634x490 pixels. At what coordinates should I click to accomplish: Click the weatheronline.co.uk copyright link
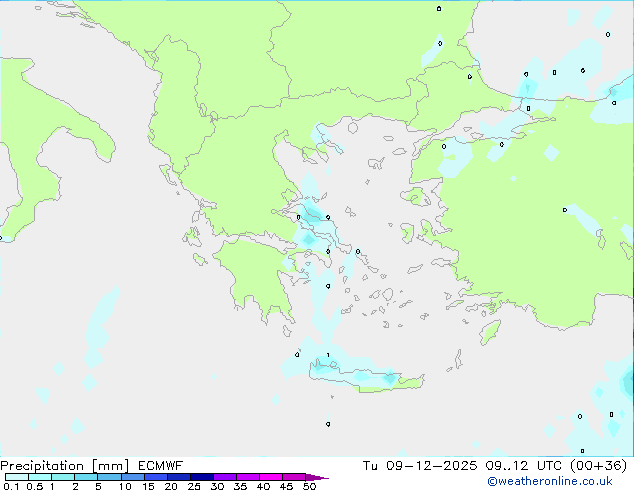click(550, 481)
